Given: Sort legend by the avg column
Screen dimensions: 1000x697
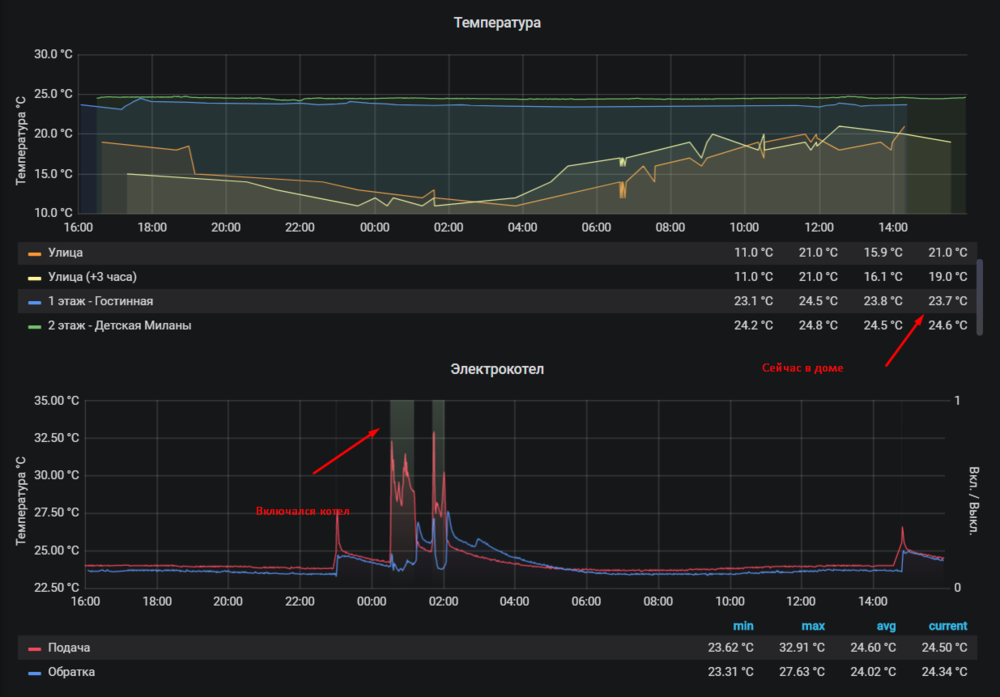Looking at the screenshot, I should pos(886,626).
